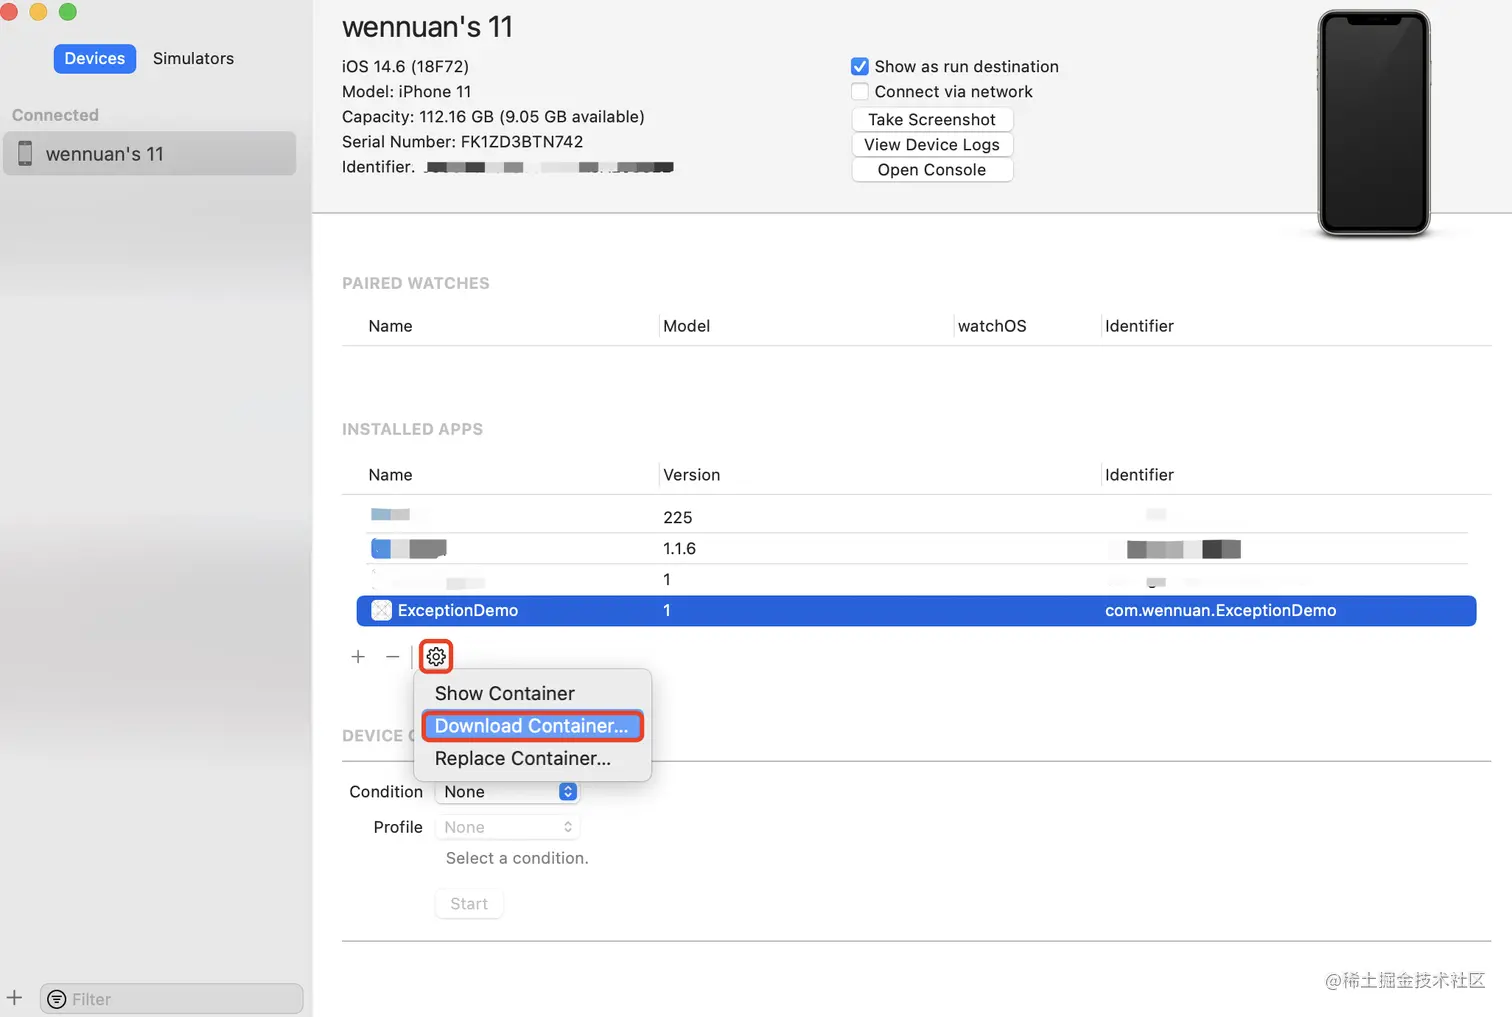This screenshot has width=1512, height=1017.
Task: Click Installed Apps Version column header
Action: point(691,475)
